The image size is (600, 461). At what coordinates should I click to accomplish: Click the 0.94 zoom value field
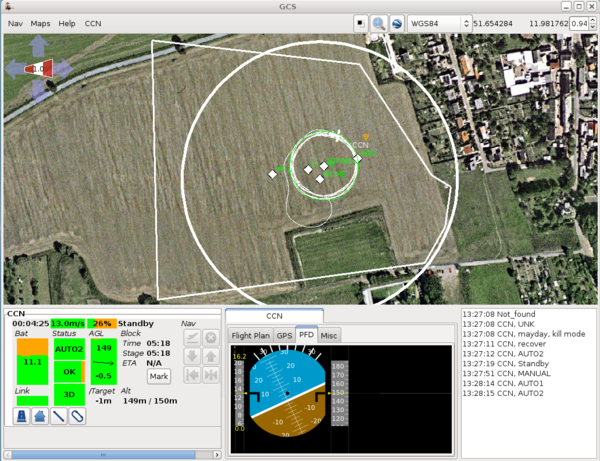[579, 24]
